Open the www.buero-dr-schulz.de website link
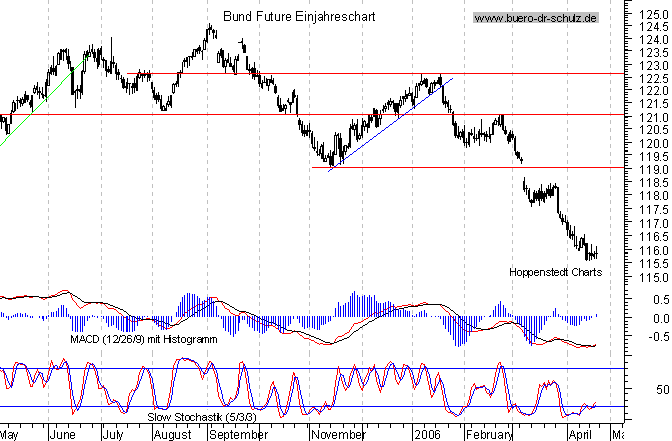 tap(535, 18)
